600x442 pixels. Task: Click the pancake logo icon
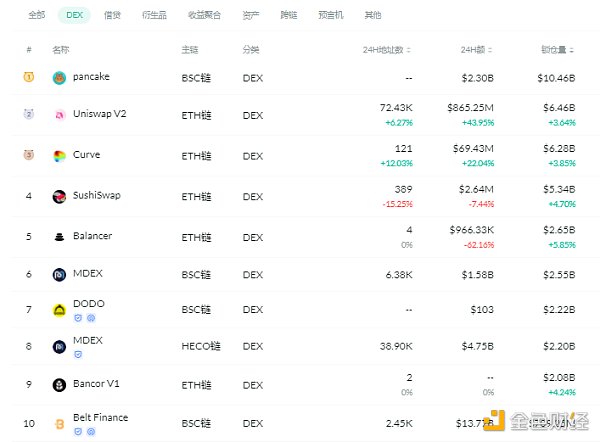click(x=59, y=78)
